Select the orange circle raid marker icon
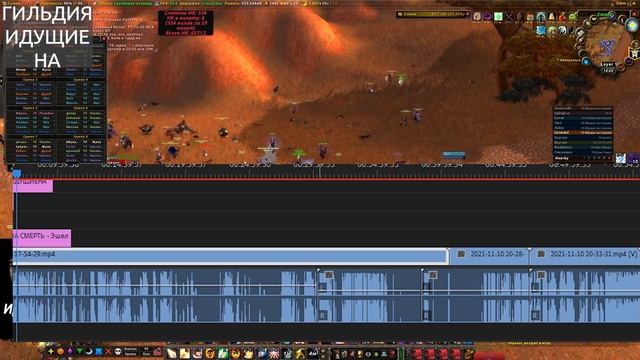The height and width of the screenshot is (360, 640). tap(60, 351)
